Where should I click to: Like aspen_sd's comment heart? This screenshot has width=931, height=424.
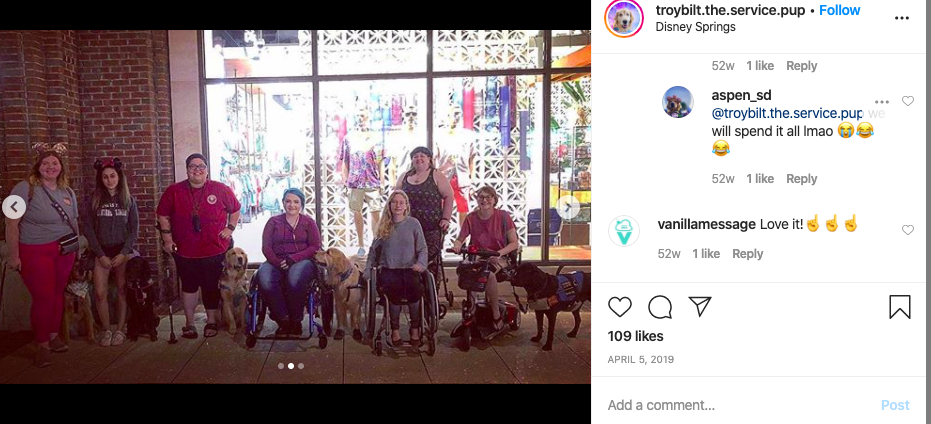[x=908, y=101]
